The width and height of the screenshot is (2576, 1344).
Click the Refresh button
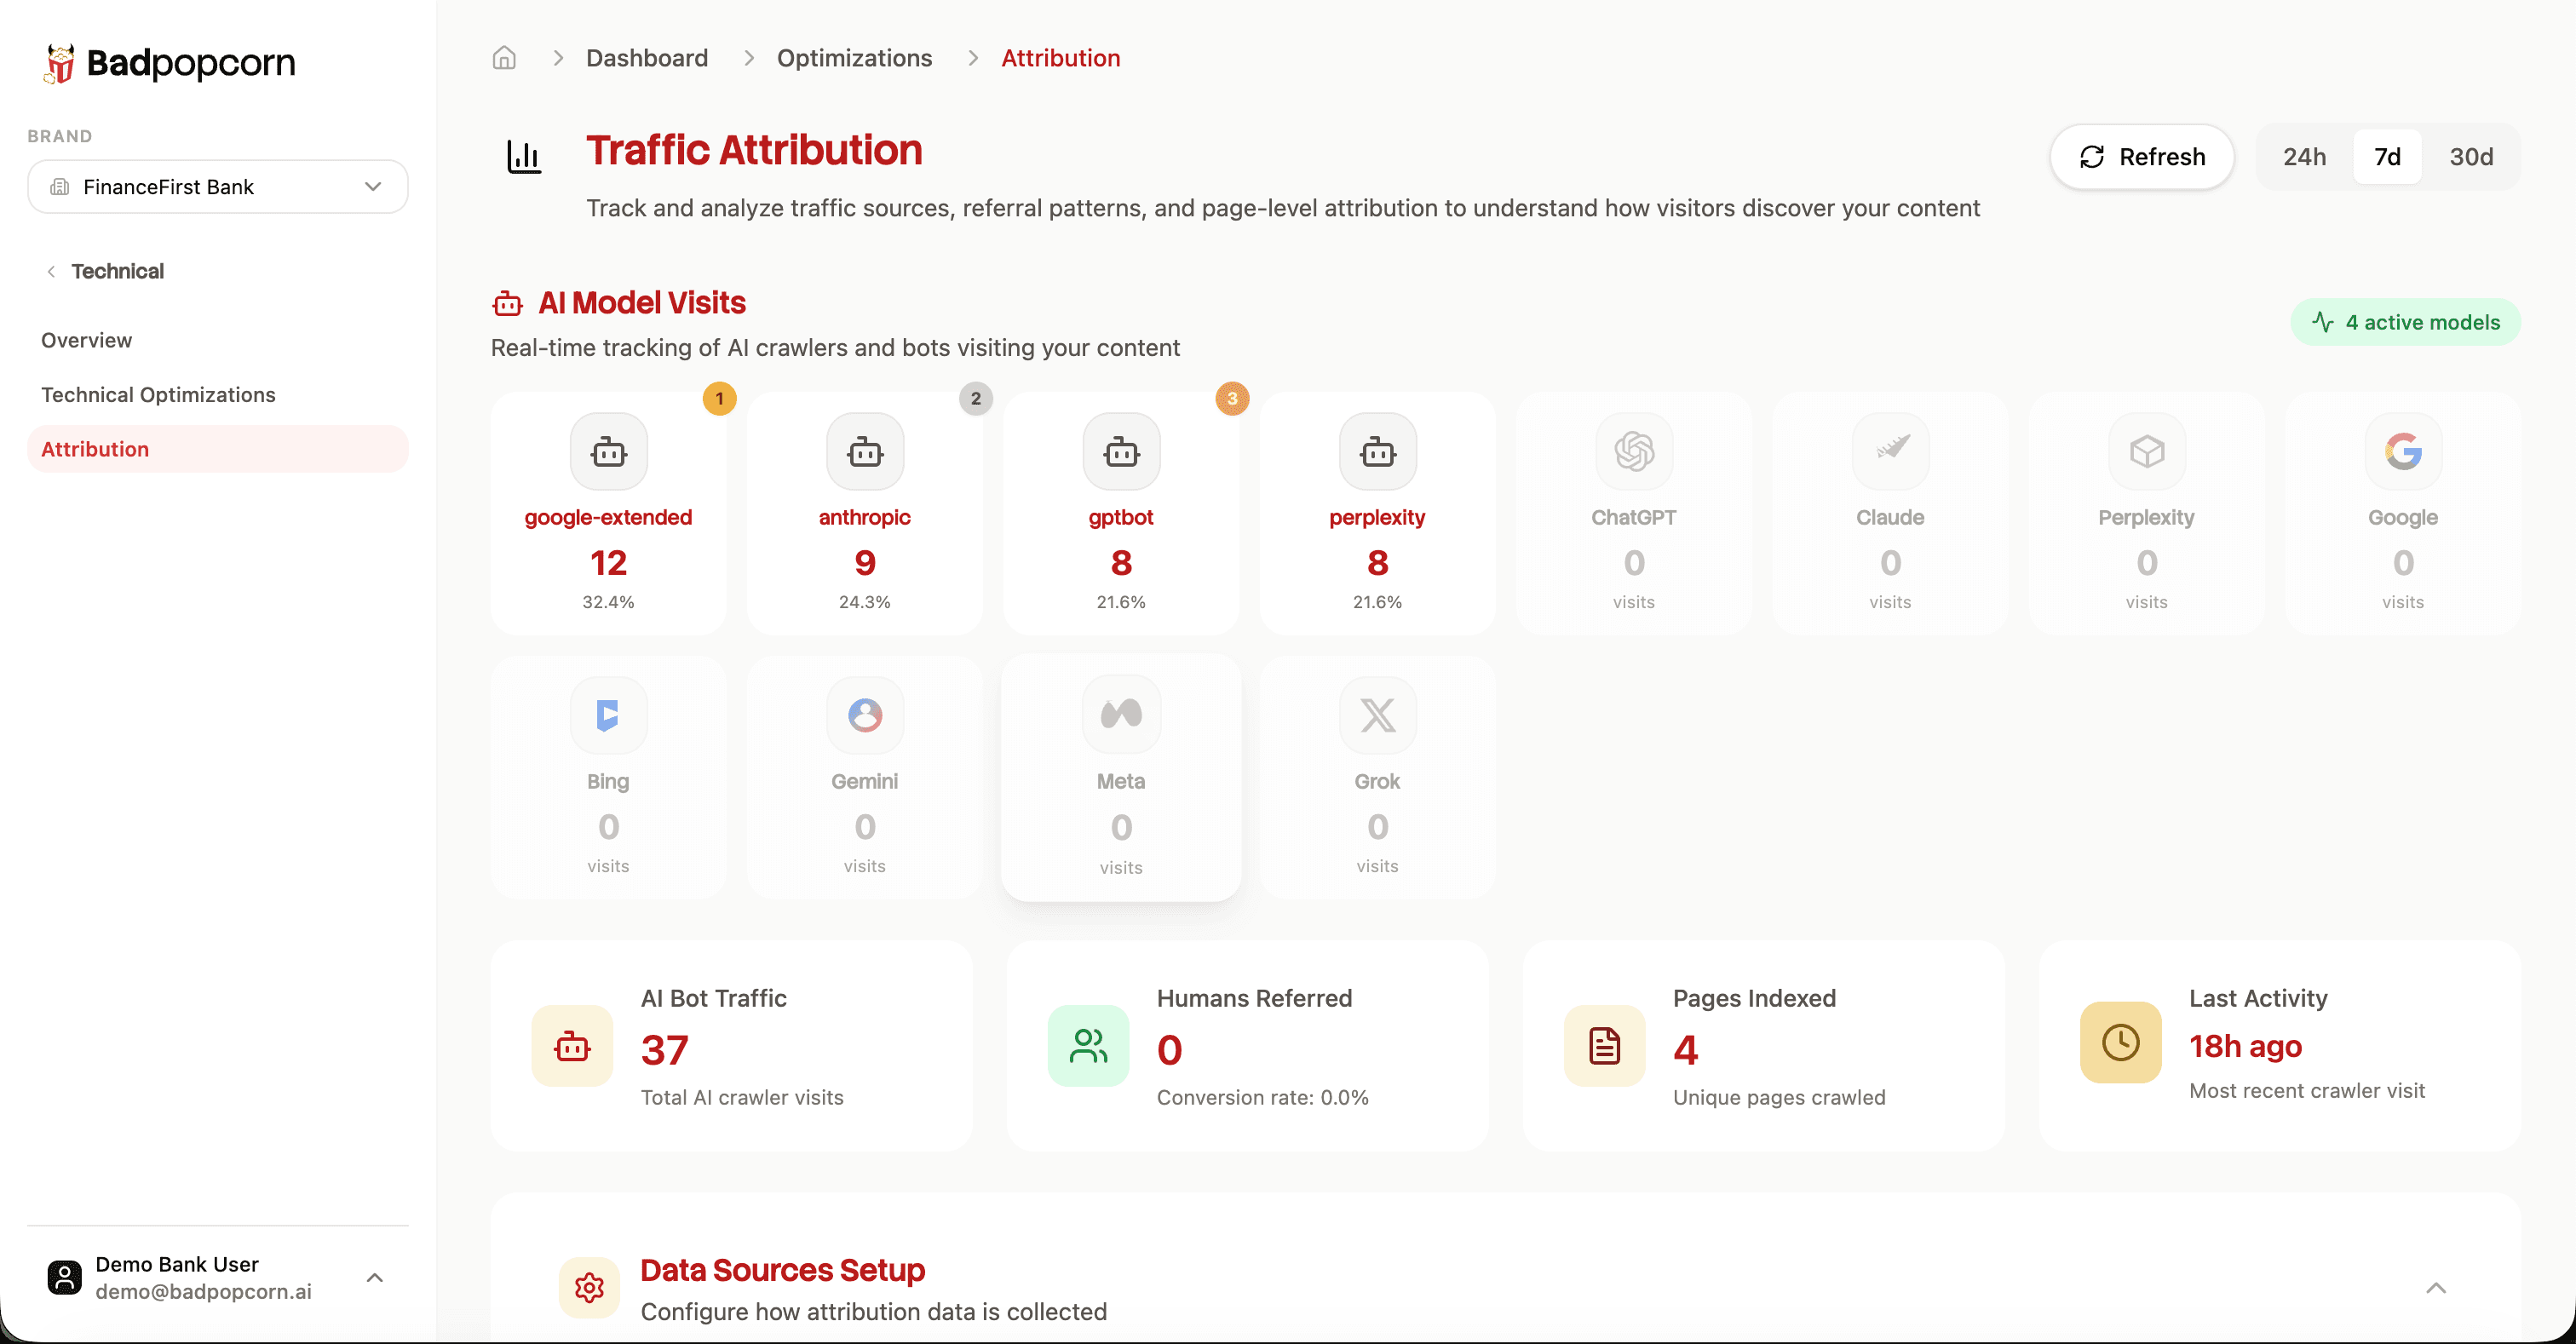click(2142, 157)
